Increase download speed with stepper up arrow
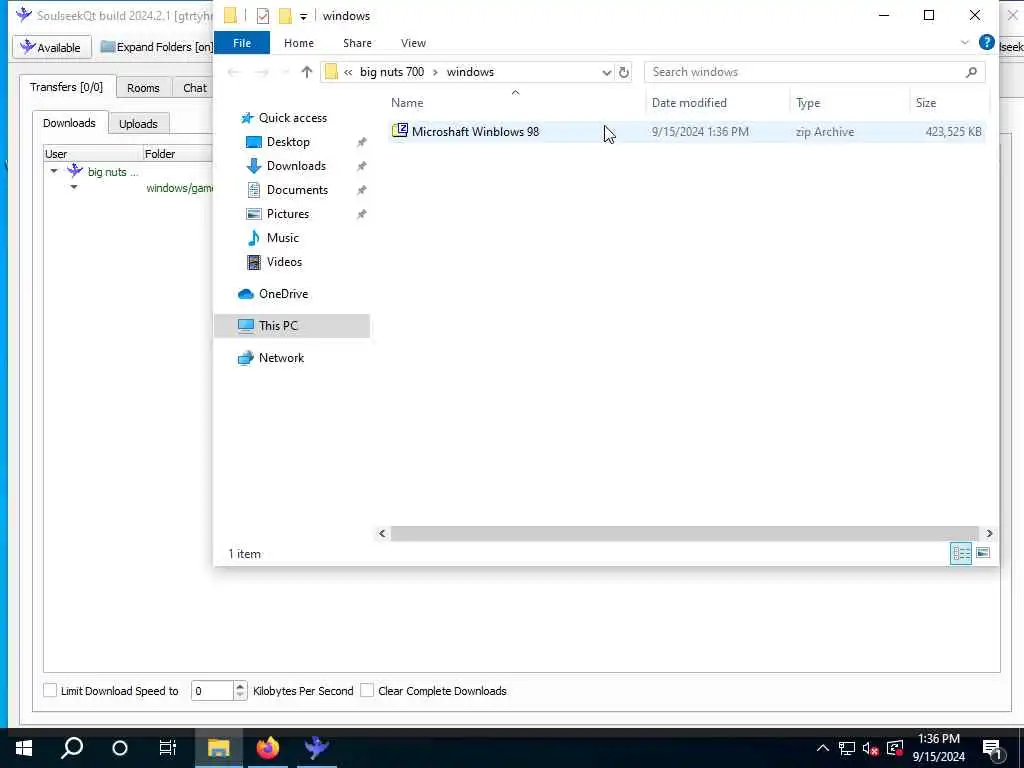Image resolution: width=1024 pixels, height=768 pixels. 240,686
